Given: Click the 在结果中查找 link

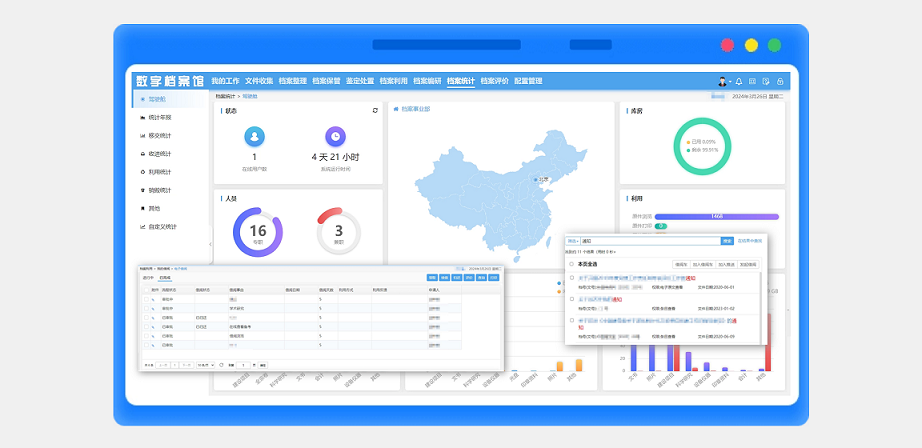Looking at the screenshot, I should tap(749, 241).
